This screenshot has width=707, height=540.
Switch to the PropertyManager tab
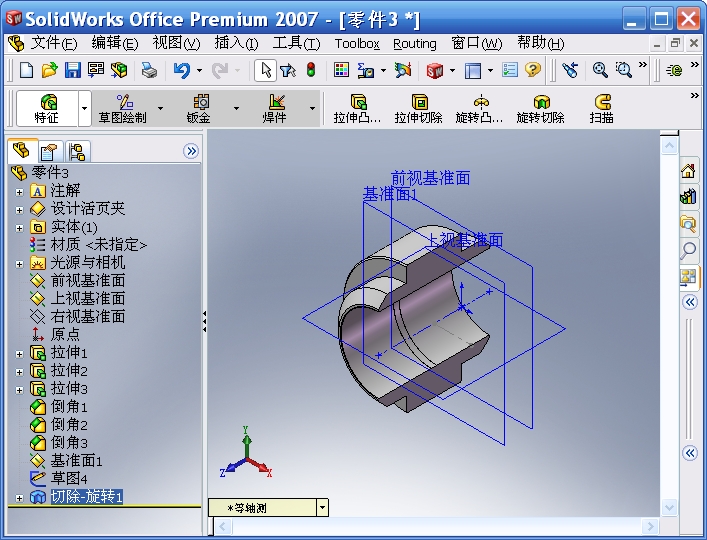point(49,151)
